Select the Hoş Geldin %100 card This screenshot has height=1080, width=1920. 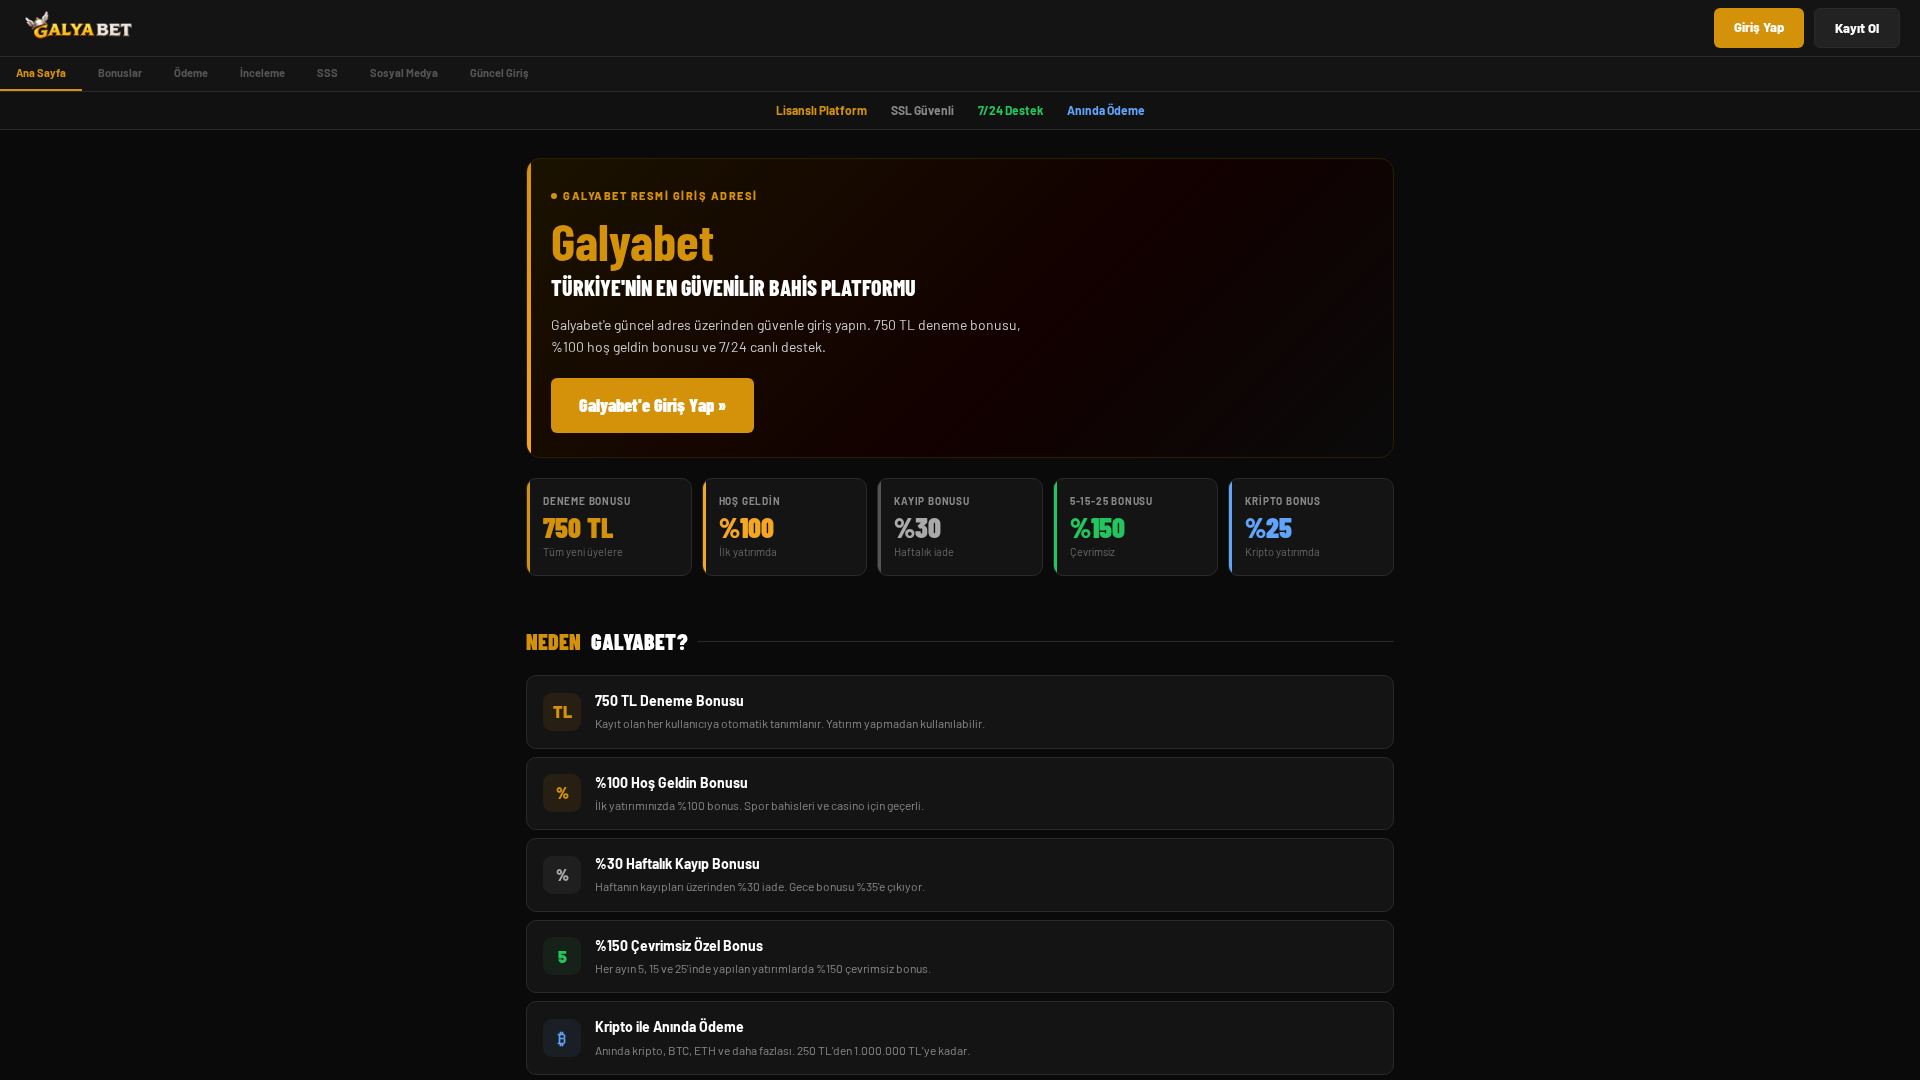click(785, 527)
